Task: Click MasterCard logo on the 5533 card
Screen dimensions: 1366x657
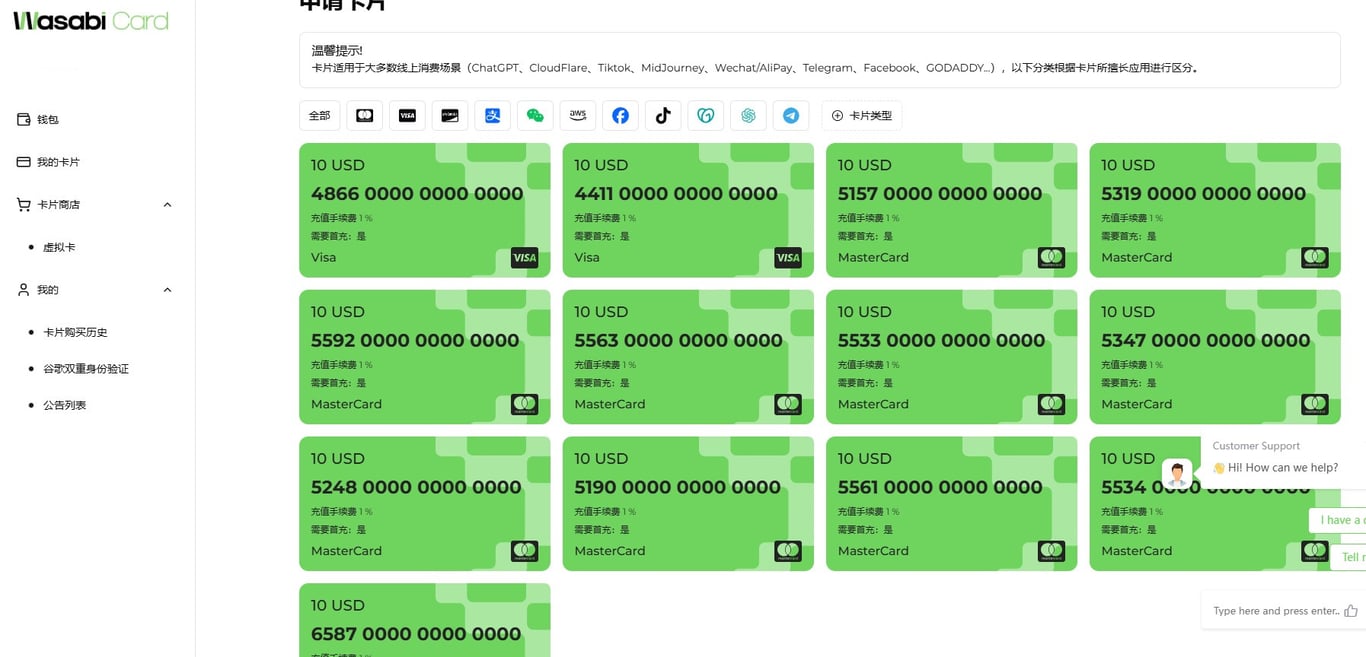Action: (1051, 405)
